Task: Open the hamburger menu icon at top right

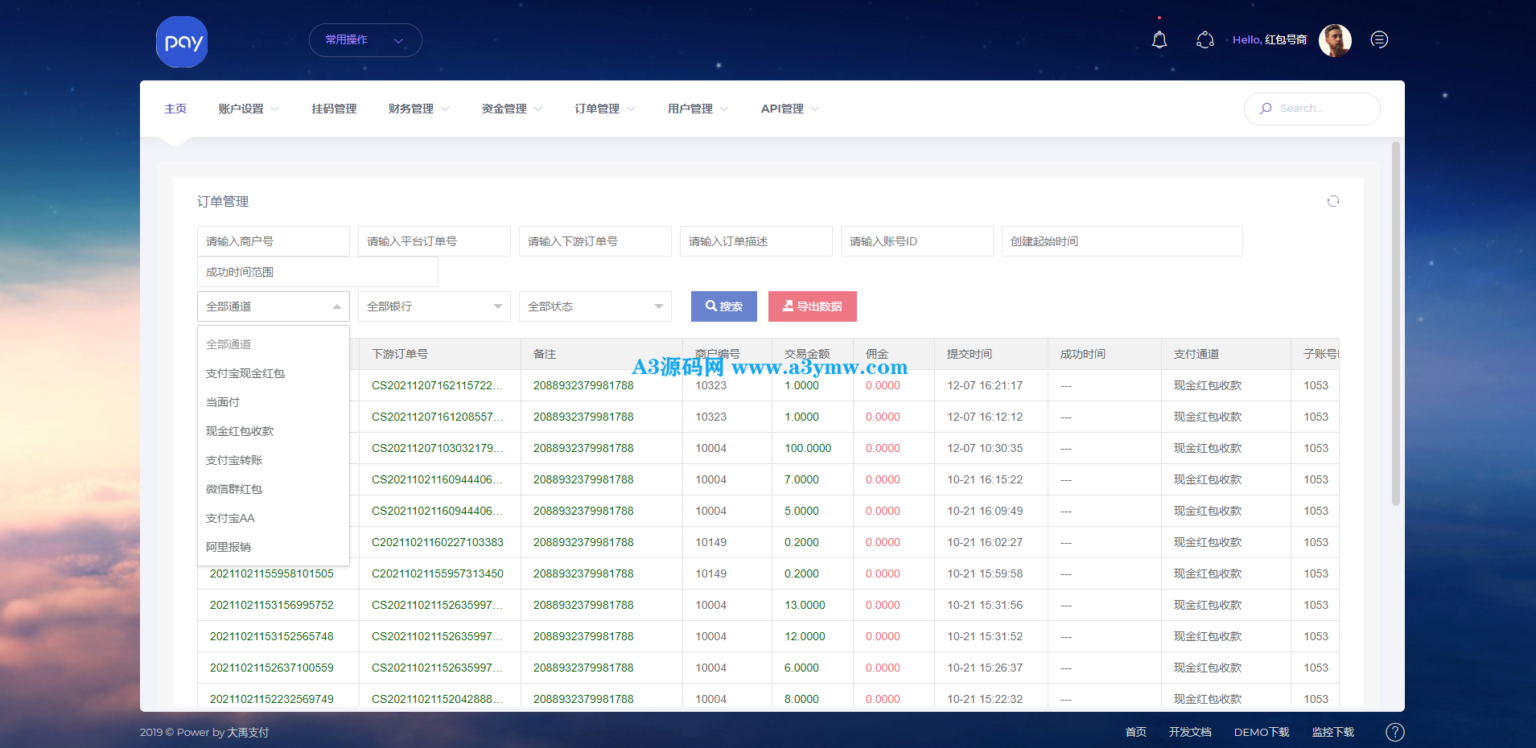Action: tap(1379, 40)
